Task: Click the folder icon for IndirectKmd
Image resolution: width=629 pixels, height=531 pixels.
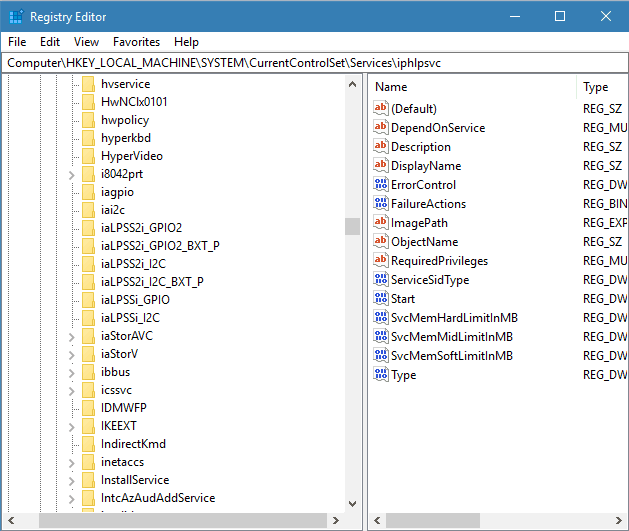Action: 88,444
